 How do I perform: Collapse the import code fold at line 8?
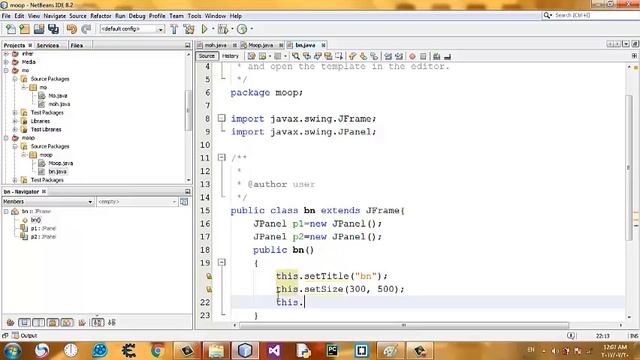(221, 118)
